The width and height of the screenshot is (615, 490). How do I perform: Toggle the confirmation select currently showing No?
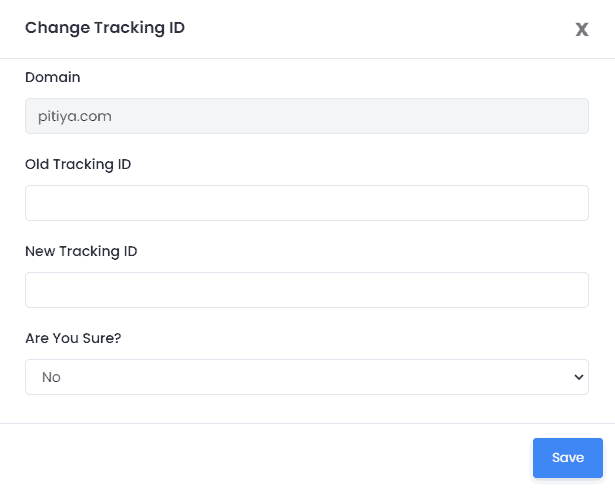pos(307,377)
